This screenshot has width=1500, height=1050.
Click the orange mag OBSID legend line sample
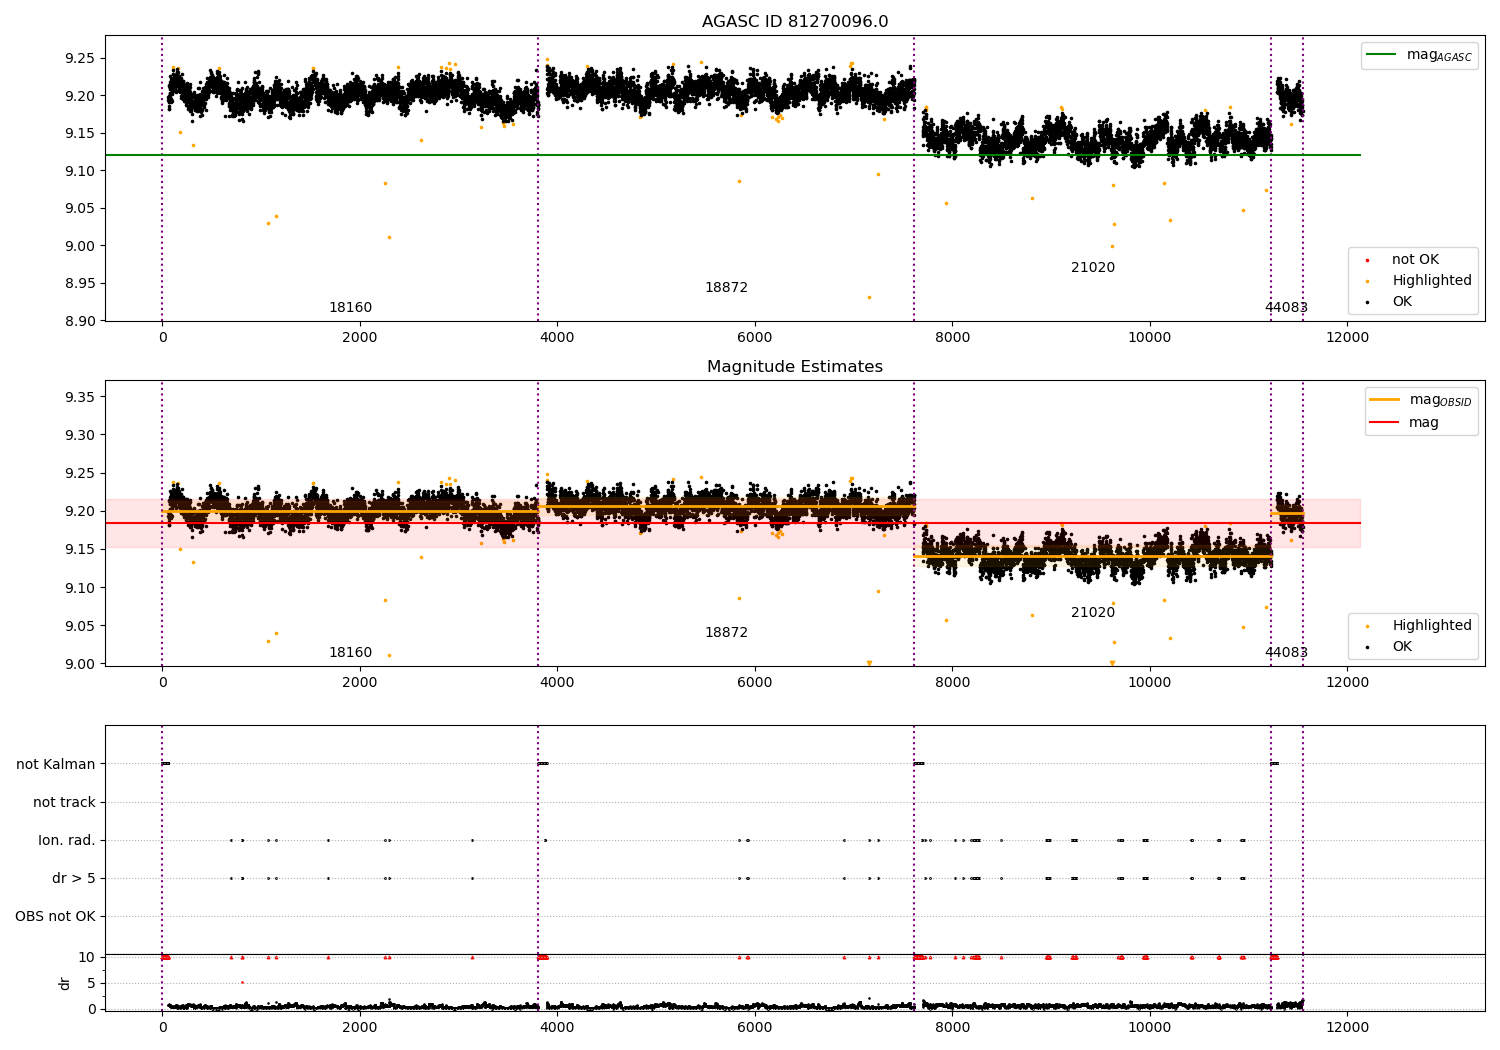point(1384,400)
